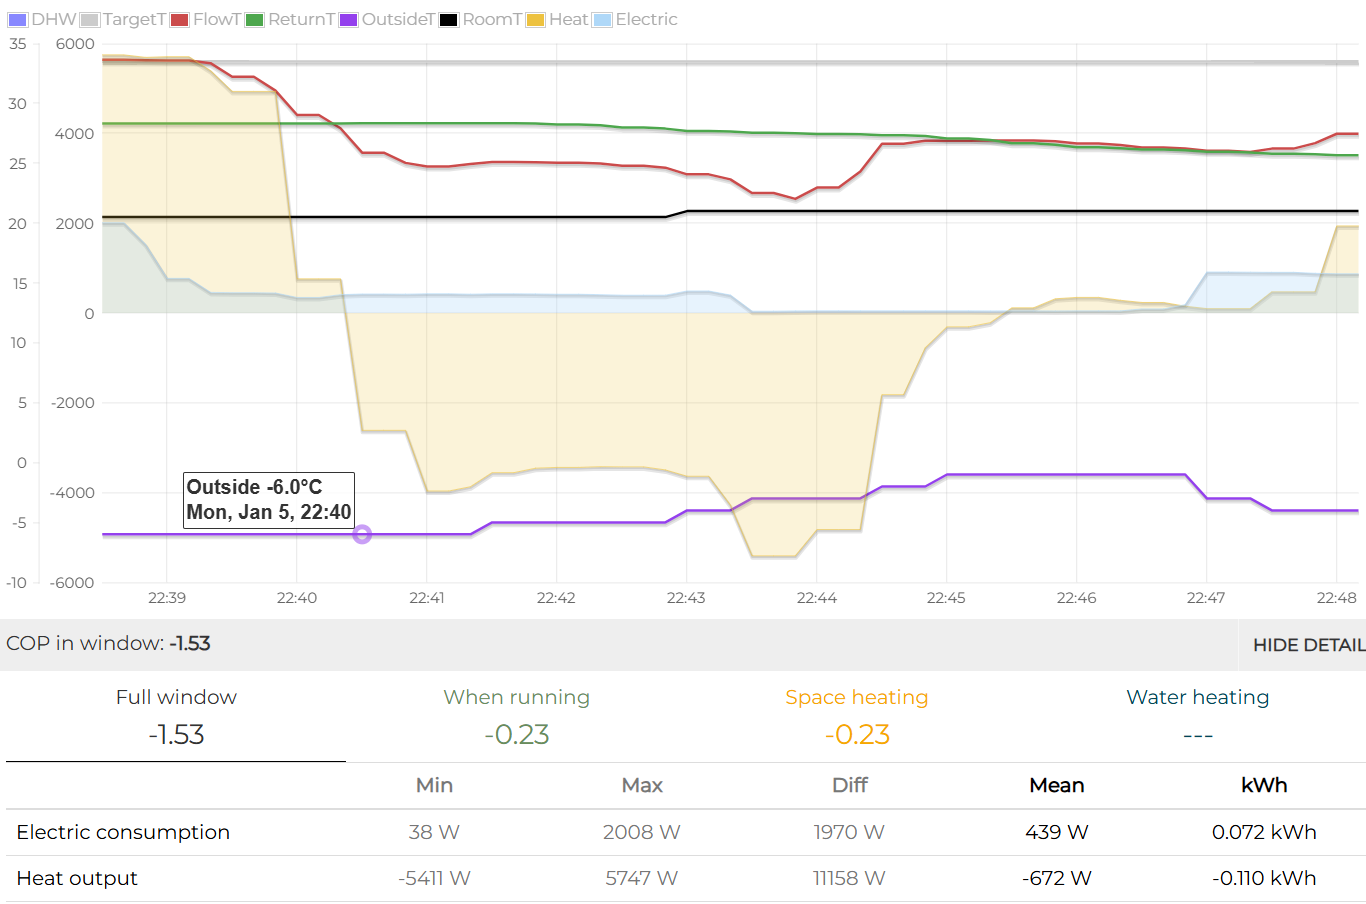Toggle the ReturnT series label
Viewport: 1366px width, 904px height.
(x=301, y=19)
